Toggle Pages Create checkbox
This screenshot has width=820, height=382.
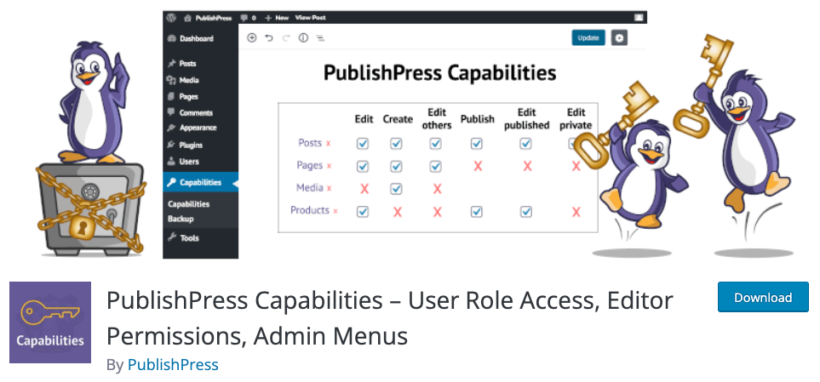396,166
